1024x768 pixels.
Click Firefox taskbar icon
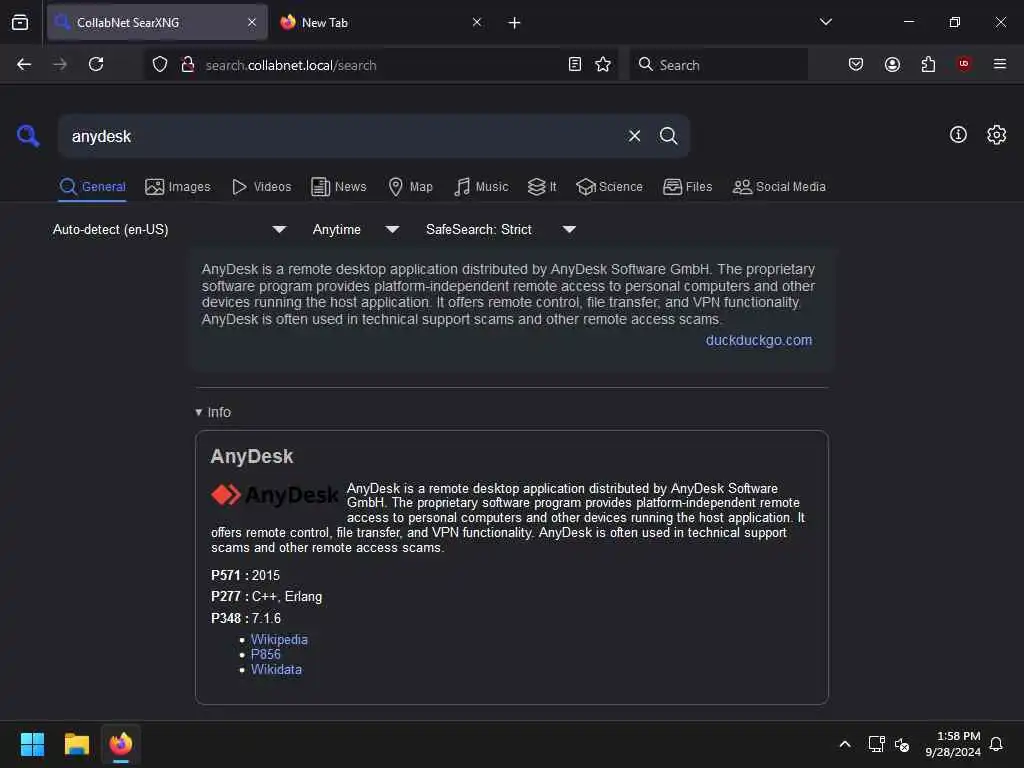click(121, 744)
